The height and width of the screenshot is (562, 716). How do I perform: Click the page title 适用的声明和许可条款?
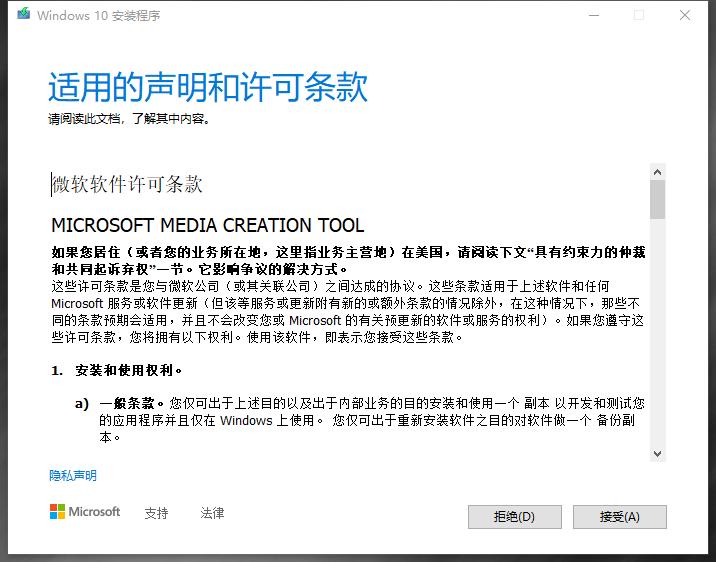(208, 87)
